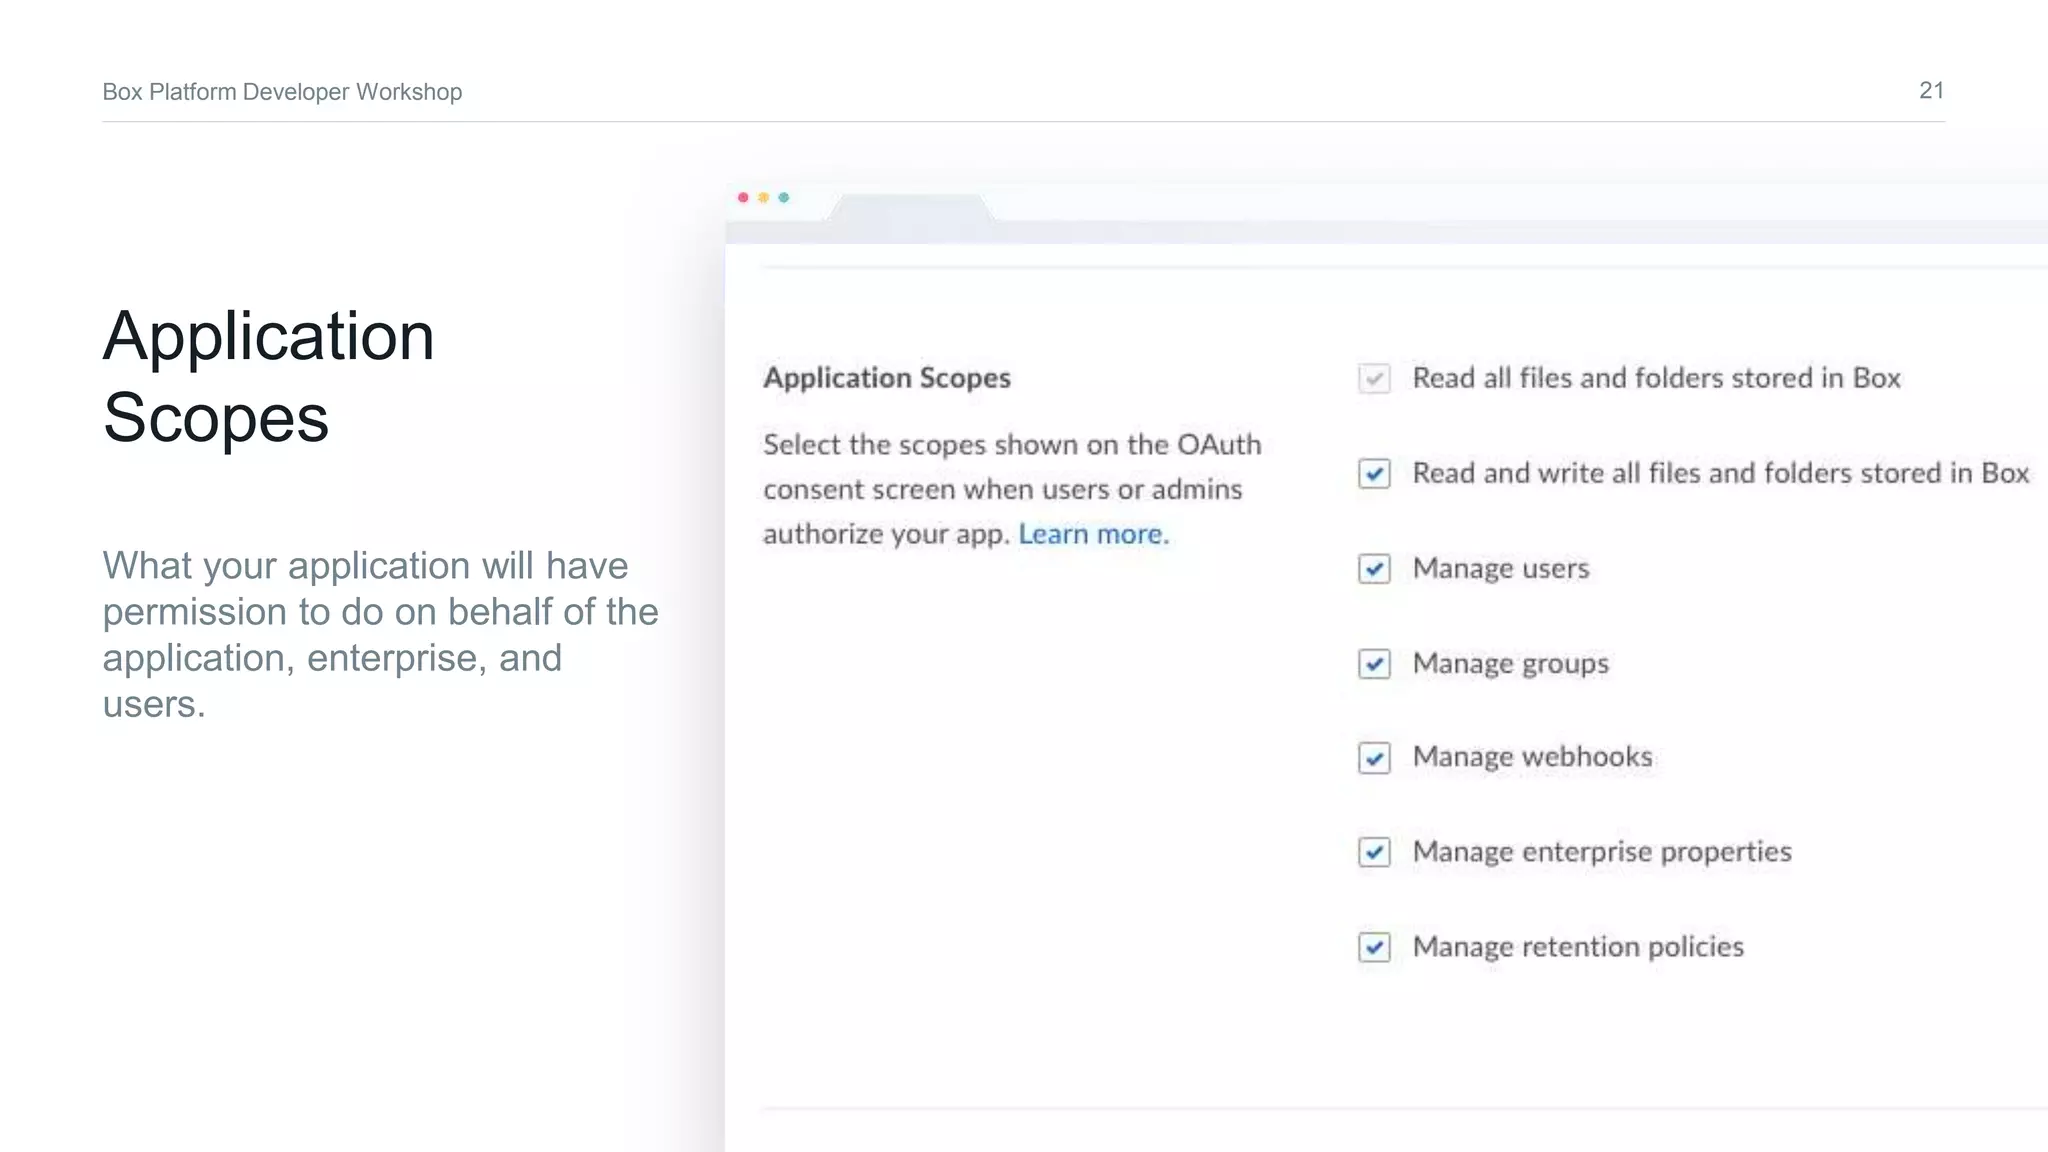This screenshot has height=1152, width=2048.
Task: Click the 'Manage users' label text
Action: 1501,569
